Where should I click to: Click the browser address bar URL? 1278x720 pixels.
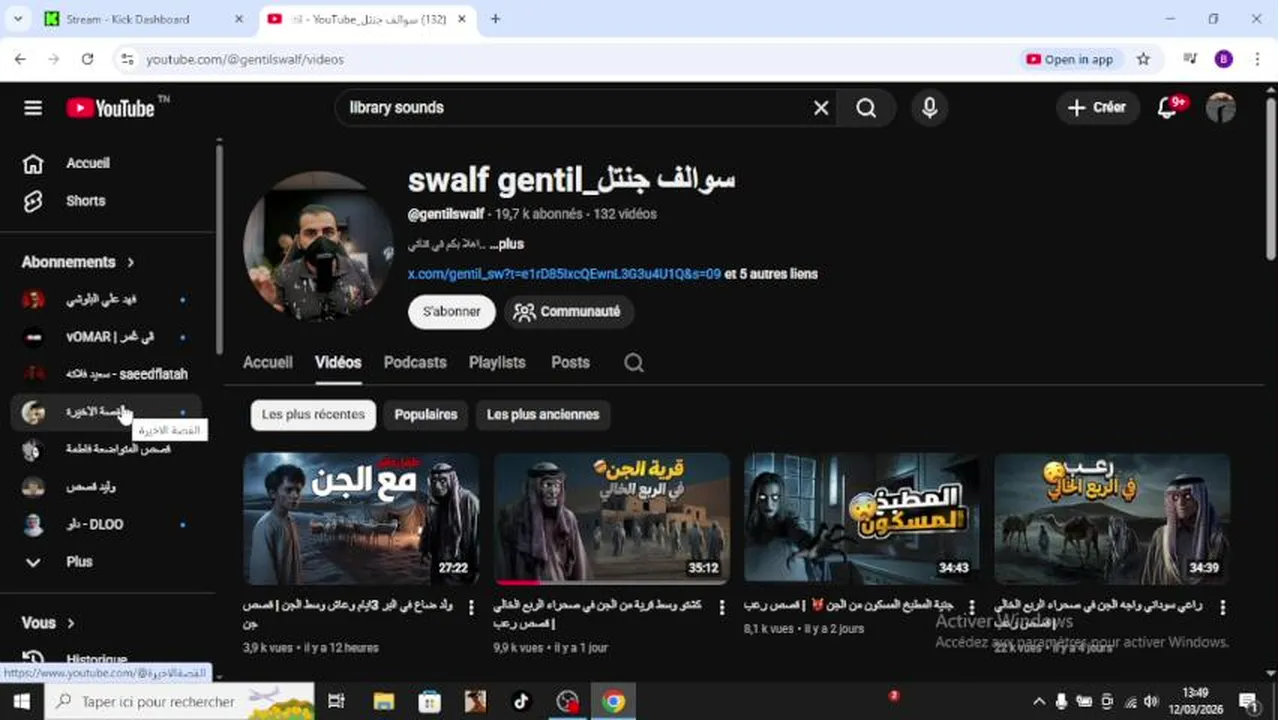coord(245,60)
